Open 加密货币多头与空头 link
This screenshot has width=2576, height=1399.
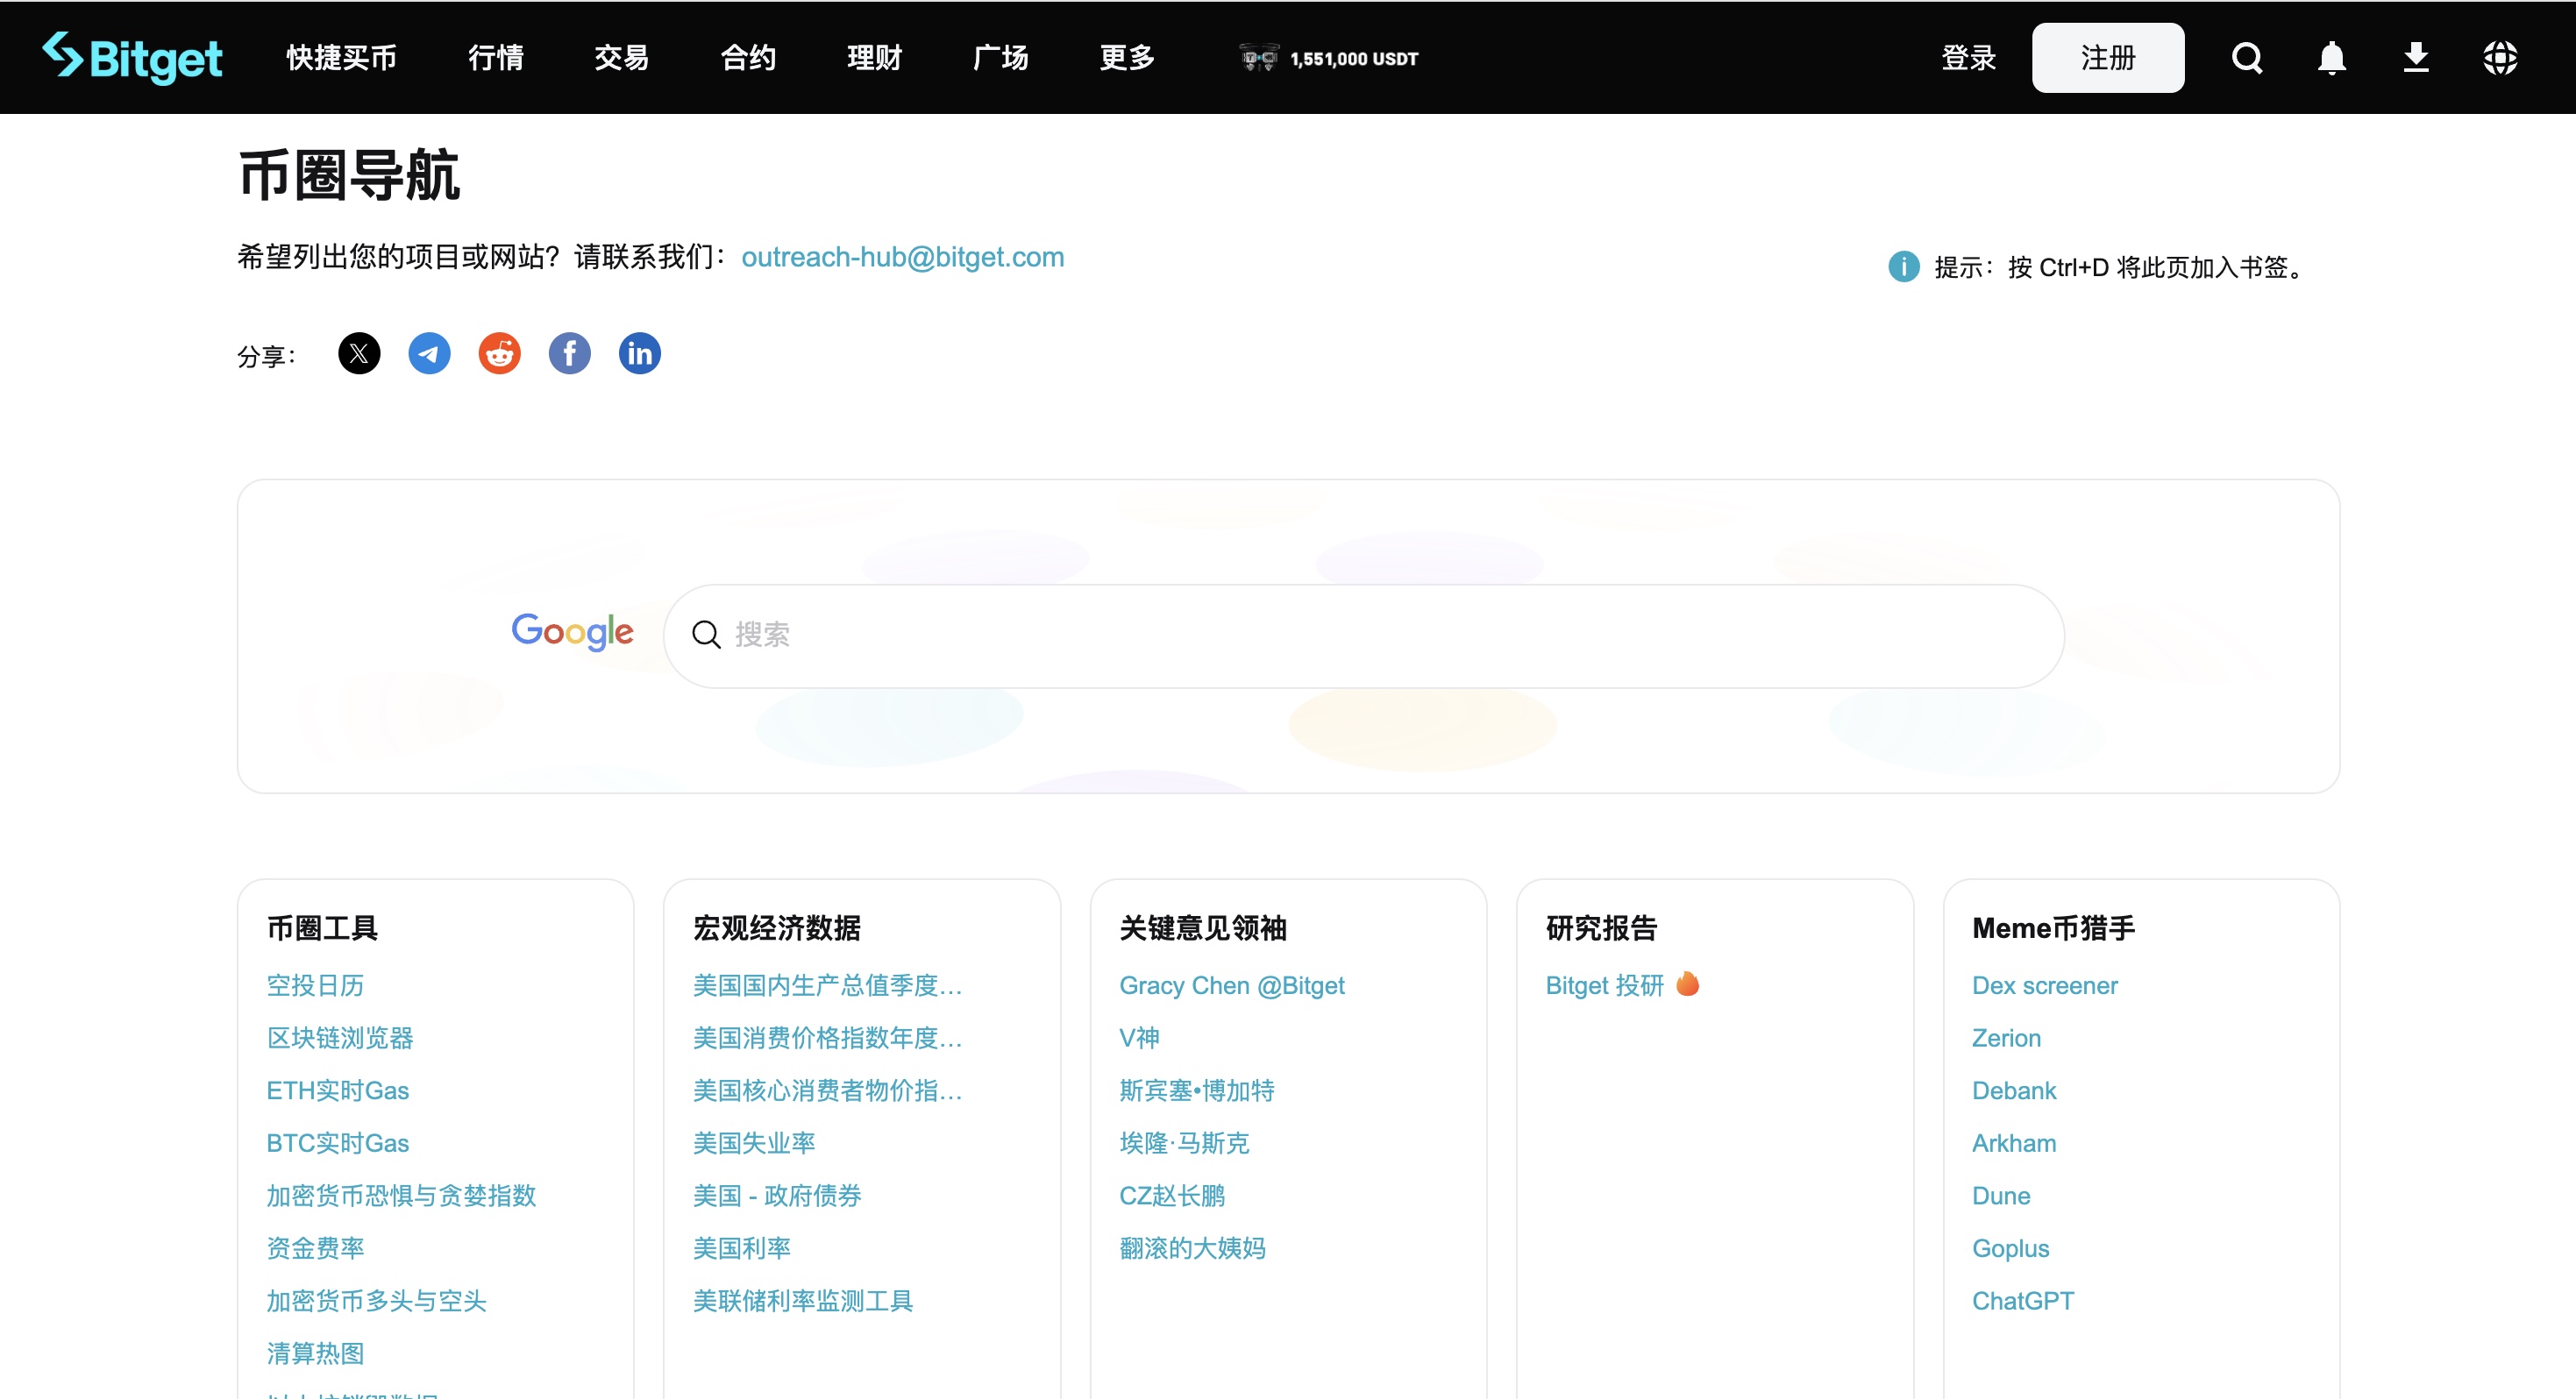click(x=376, y=1301)
